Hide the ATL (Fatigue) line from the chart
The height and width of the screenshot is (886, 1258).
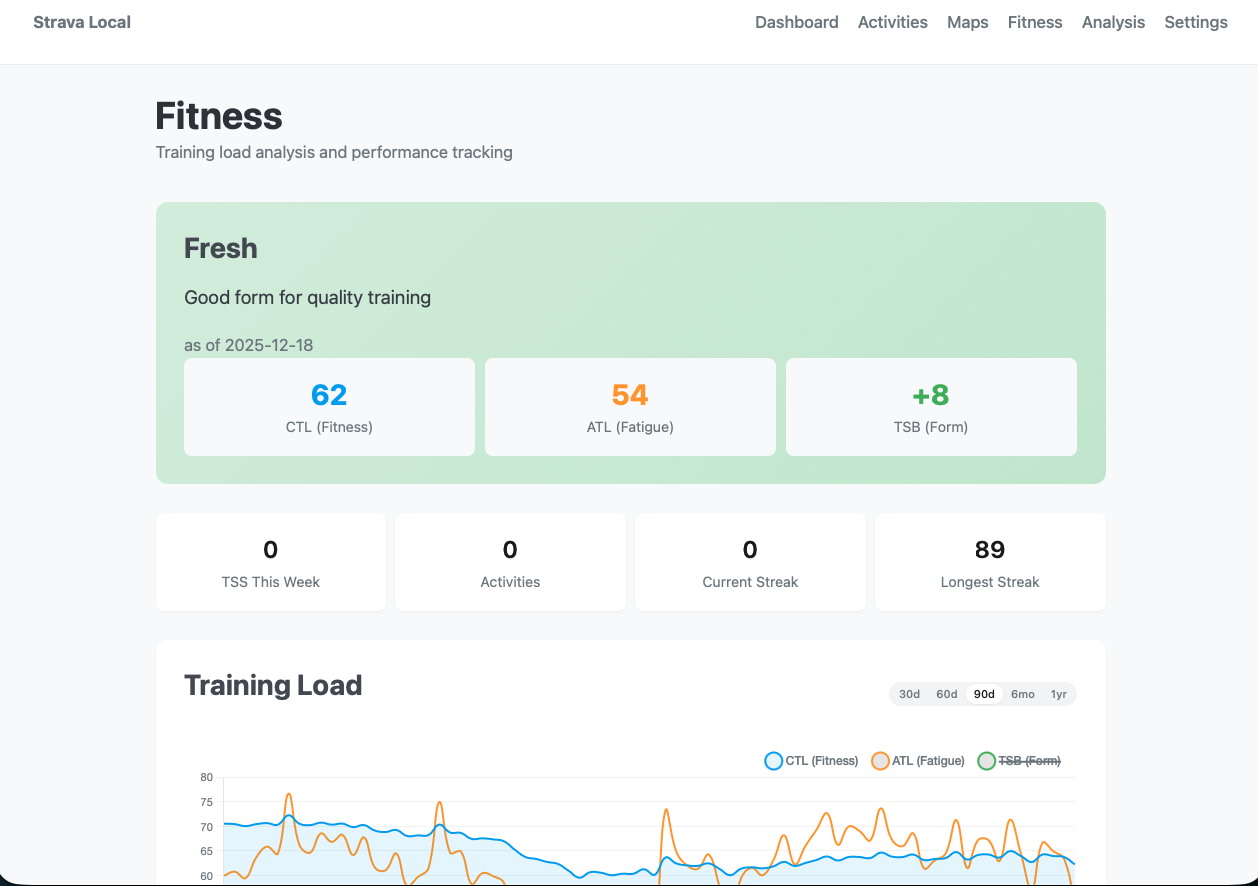[880, 760]
